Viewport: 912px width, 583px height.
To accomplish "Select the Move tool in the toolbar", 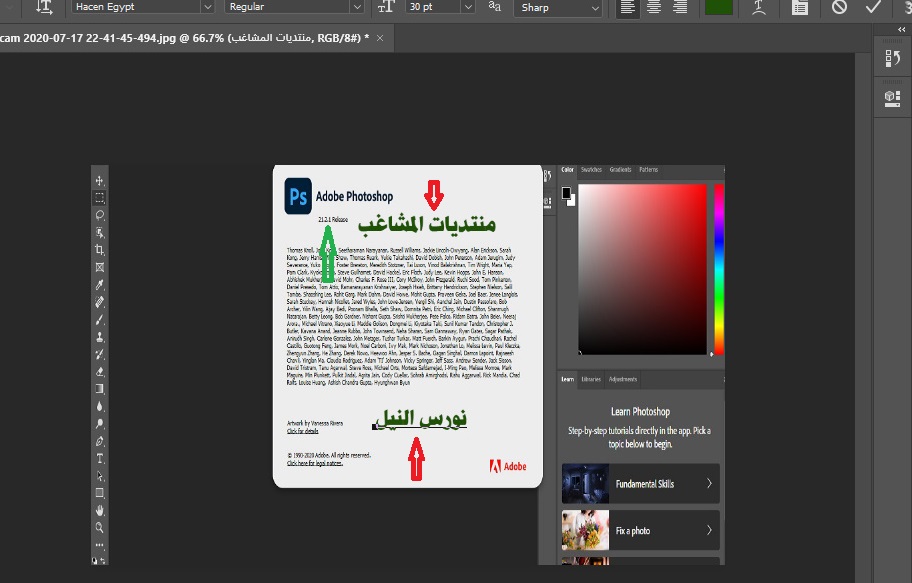I will coord(100,181).
